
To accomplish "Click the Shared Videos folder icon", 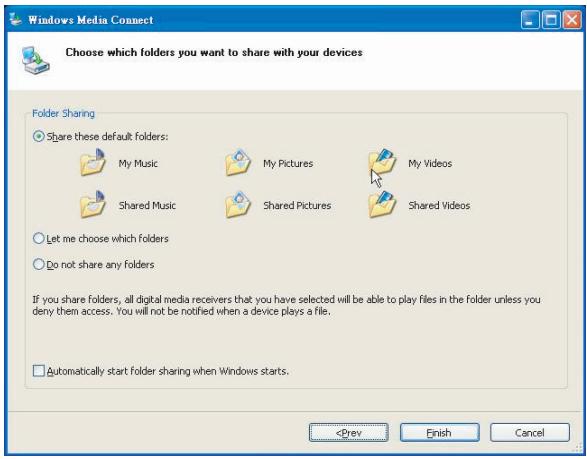I will tap(382, 204).
